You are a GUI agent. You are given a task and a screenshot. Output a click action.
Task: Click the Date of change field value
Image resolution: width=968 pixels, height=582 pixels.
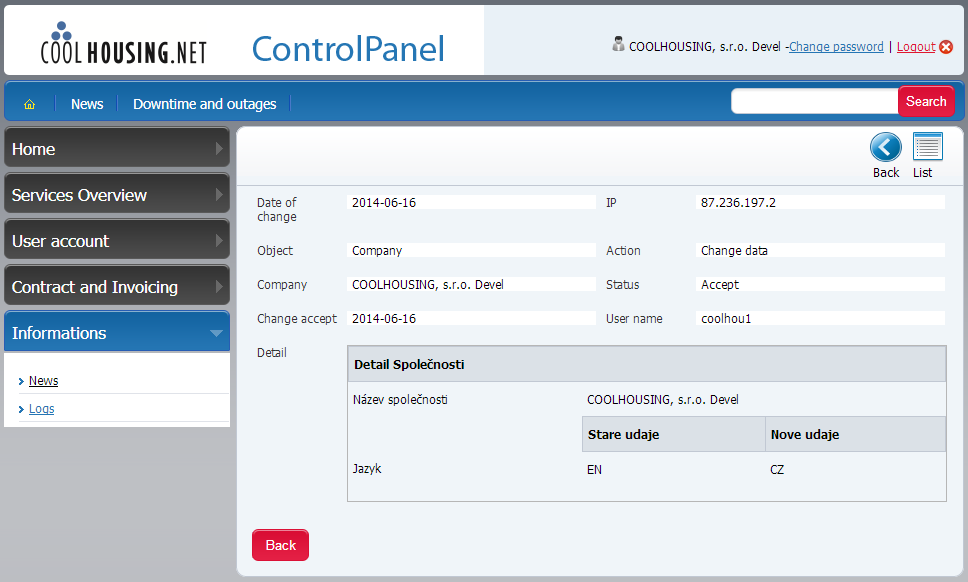(471, 202)
